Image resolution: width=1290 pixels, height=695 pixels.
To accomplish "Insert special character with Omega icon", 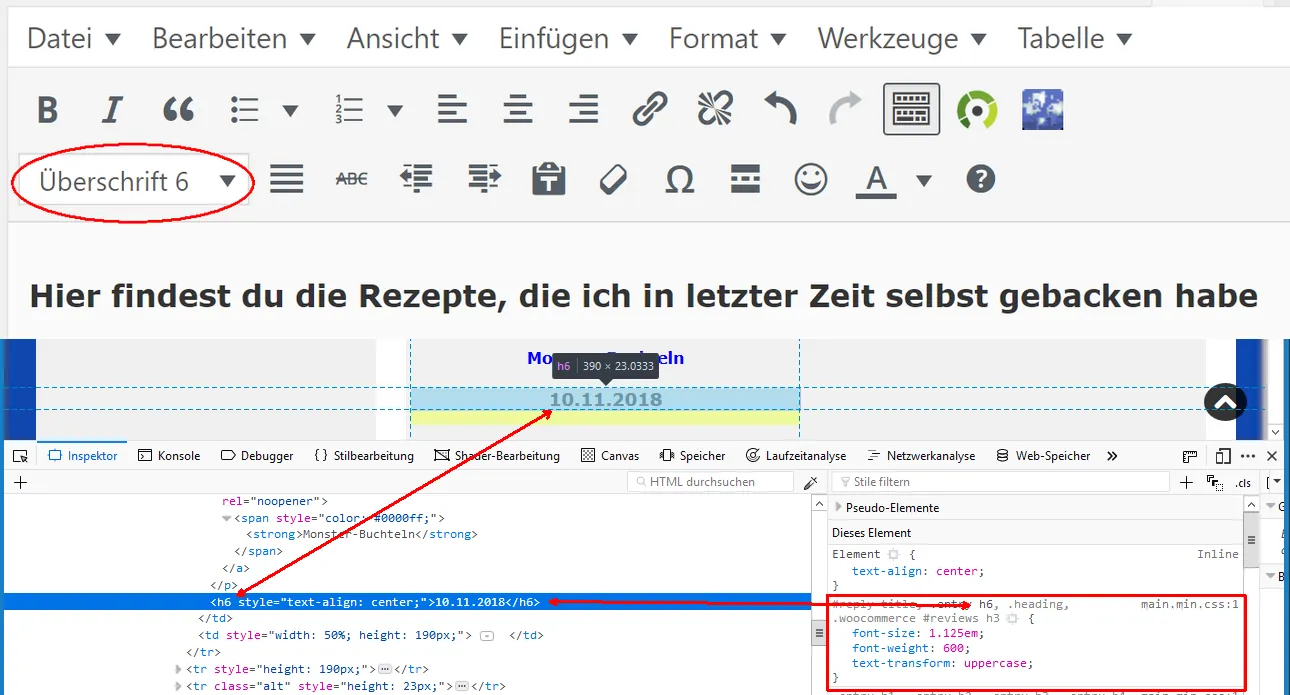I will click(x=680, y=180).
